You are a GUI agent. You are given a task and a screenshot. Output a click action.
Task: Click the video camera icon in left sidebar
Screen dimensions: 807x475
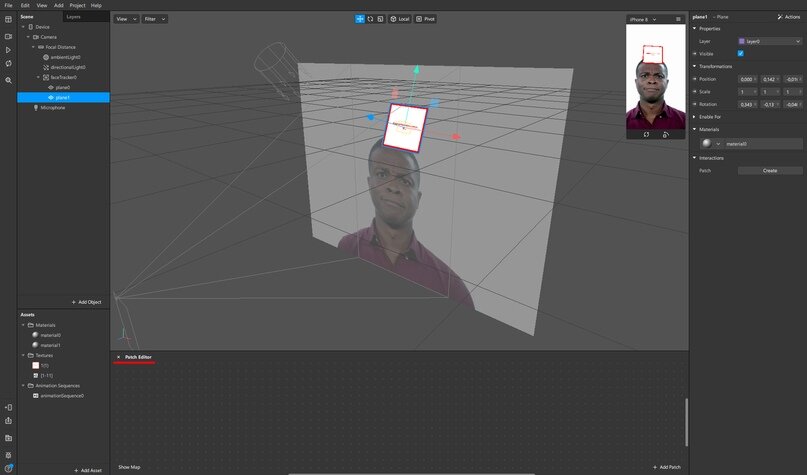coord(8,37)
